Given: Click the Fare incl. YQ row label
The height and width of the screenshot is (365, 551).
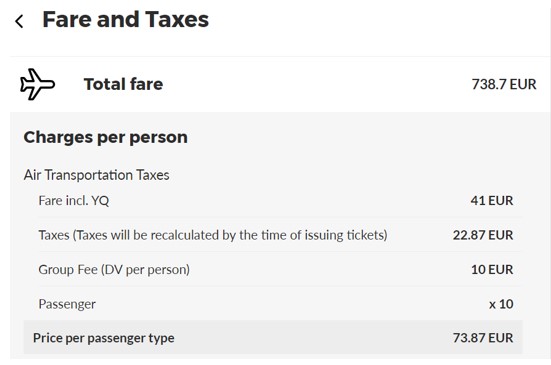Looking at the screenshot, I should [74, 201].
